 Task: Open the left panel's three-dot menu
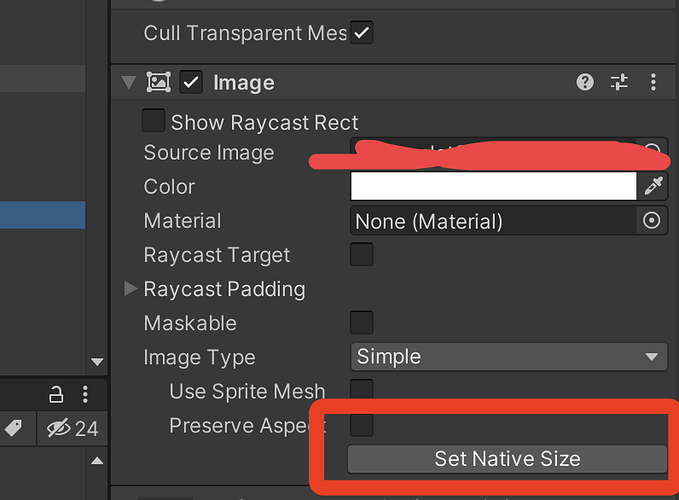[x=86, y=393]
